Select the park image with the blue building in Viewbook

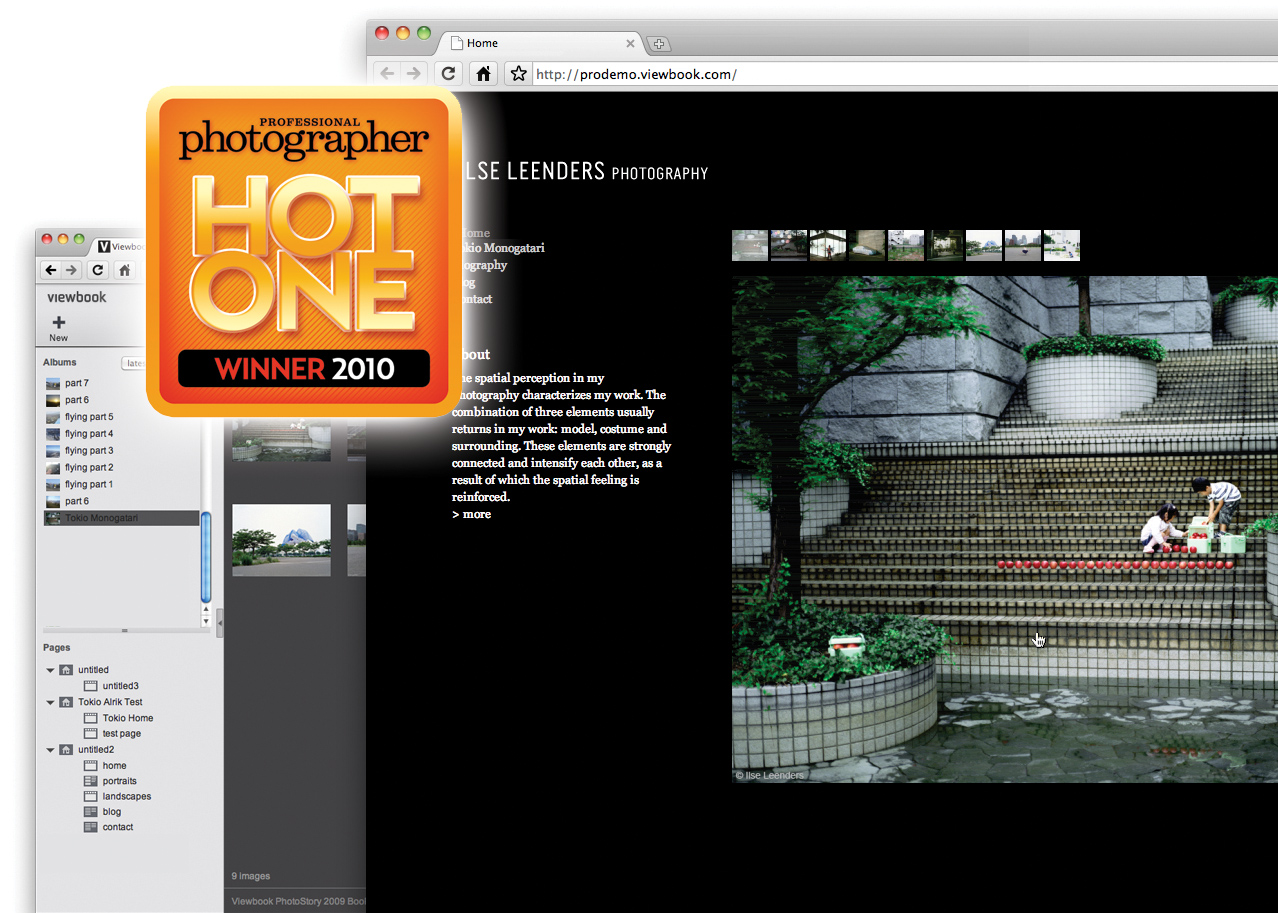(x=281, y=540)
